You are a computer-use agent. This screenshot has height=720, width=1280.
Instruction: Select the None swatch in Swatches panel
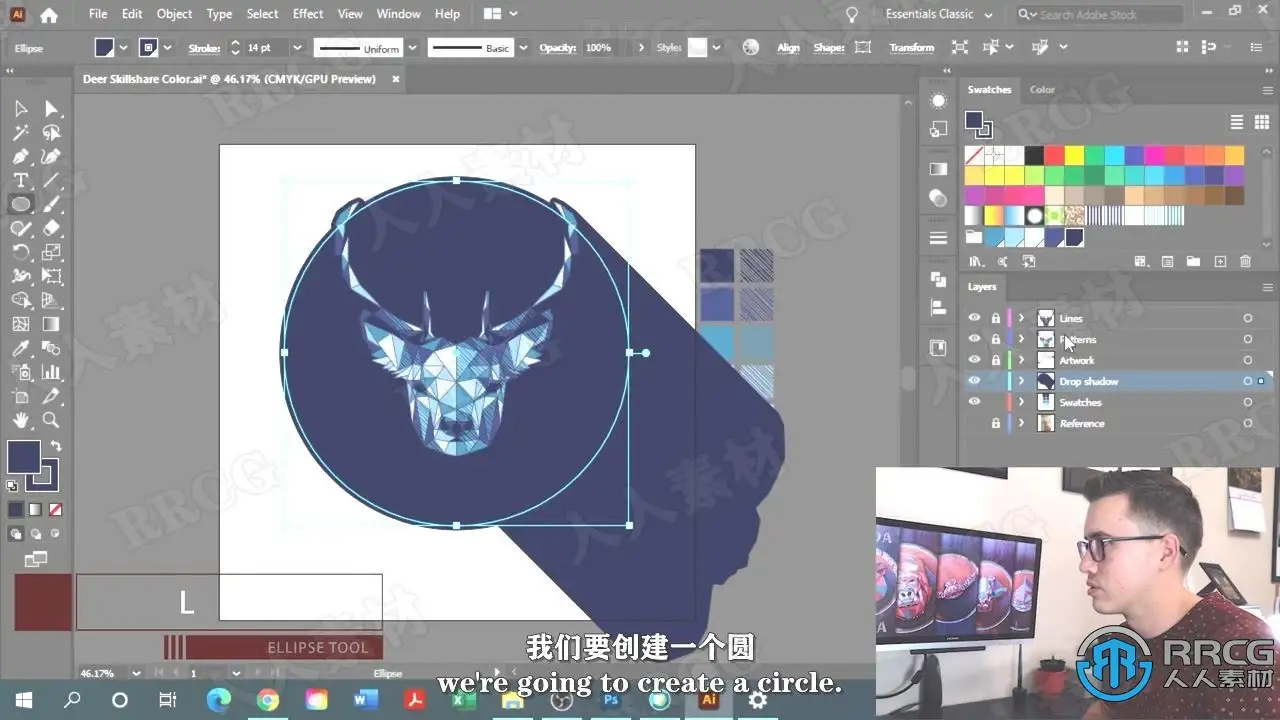[x=974, y=155]
